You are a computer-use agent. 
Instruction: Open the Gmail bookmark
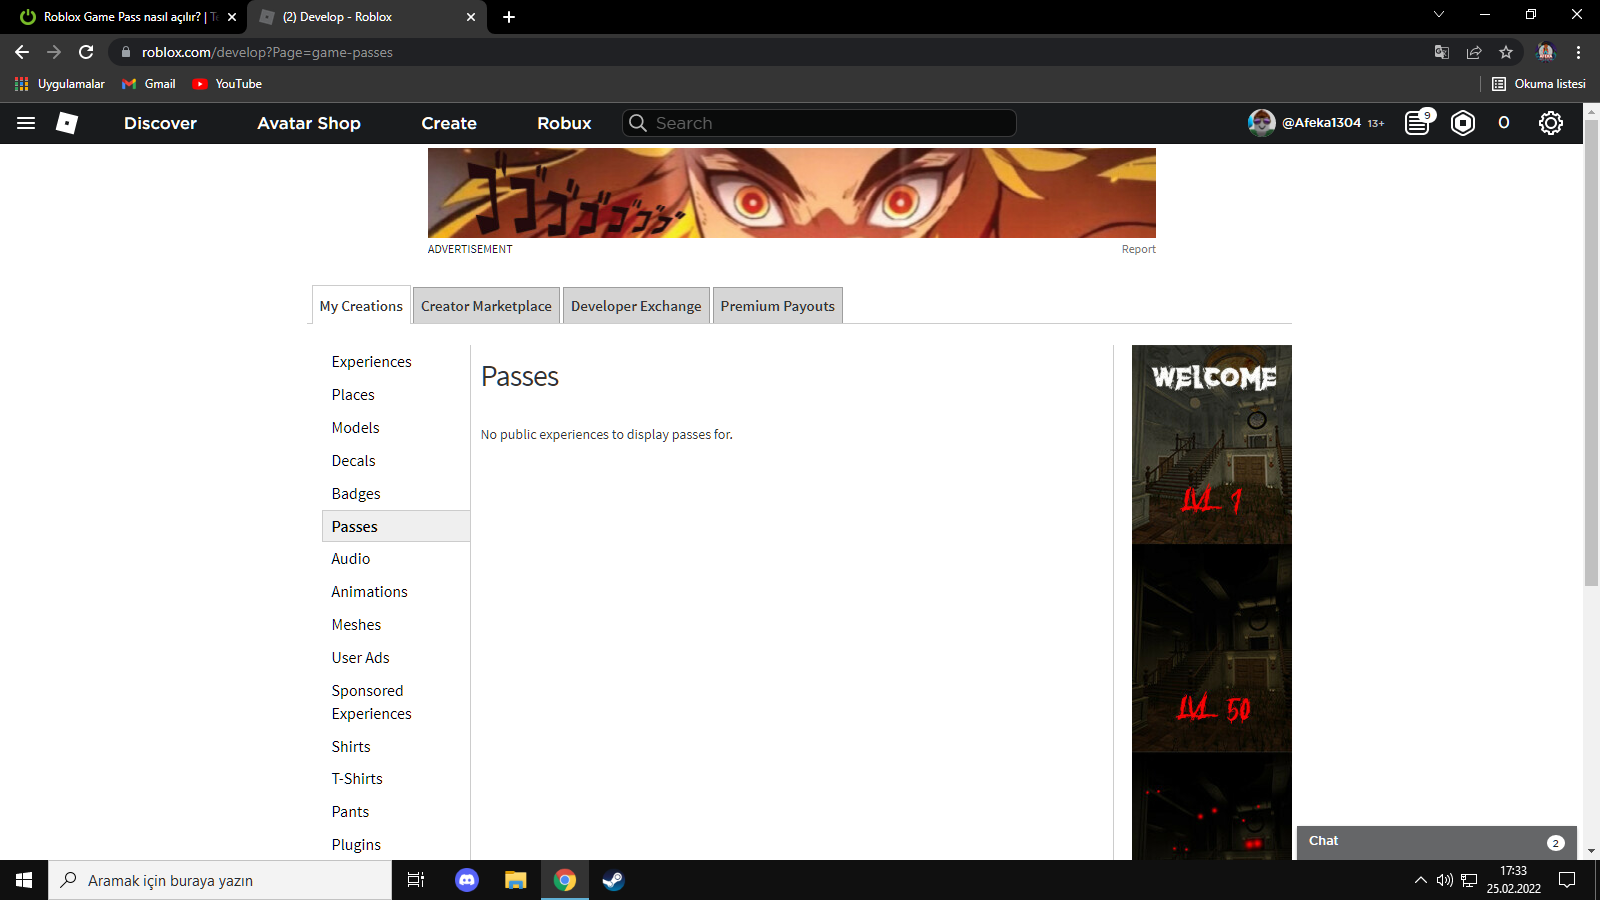tap(148, 84)
